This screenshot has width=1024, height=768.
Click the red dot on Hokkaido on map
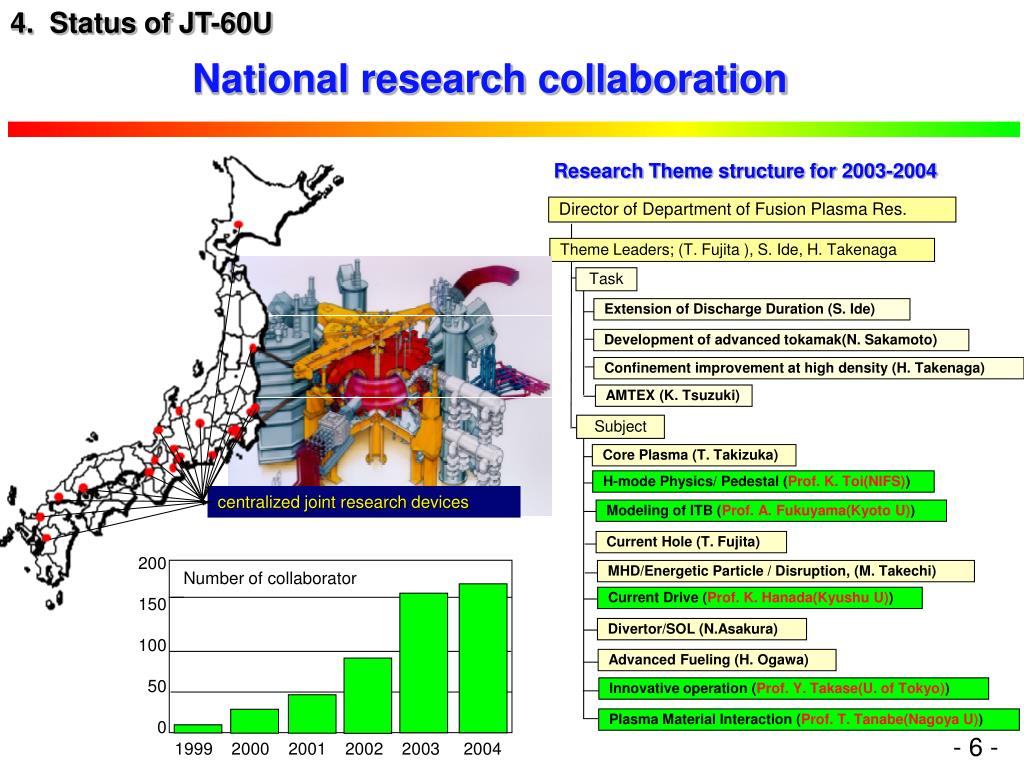click(238, 225)
